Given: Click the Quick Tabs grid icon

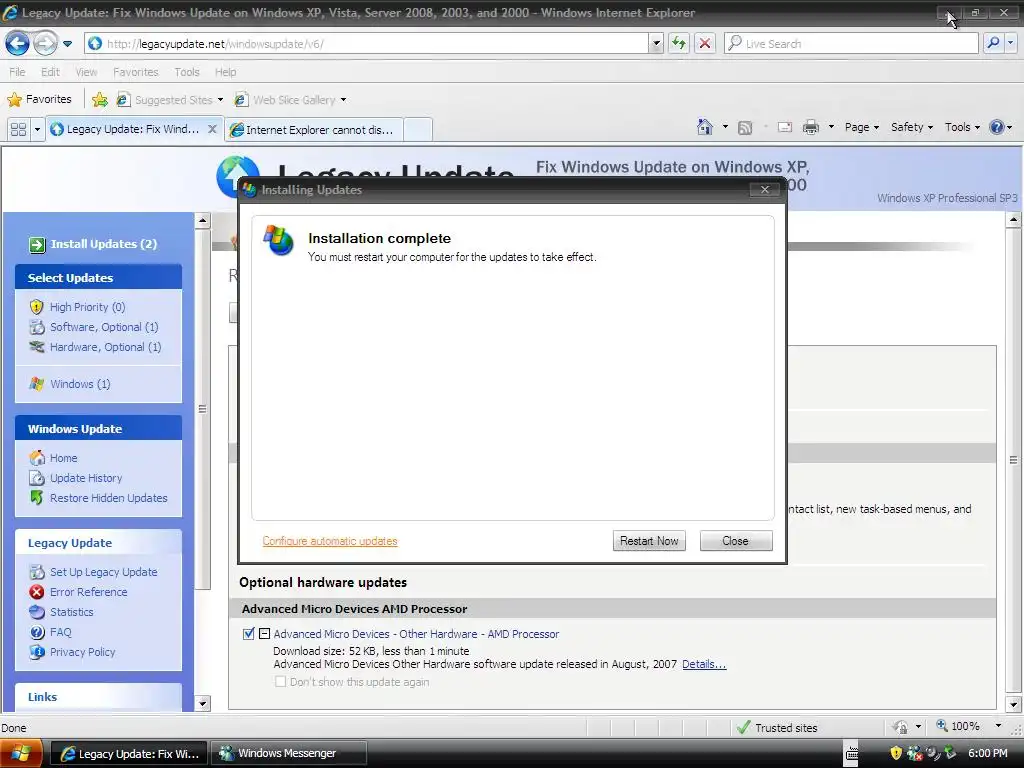Looking at the screenshot, I should pyautogui.click(x=18, y=129).
